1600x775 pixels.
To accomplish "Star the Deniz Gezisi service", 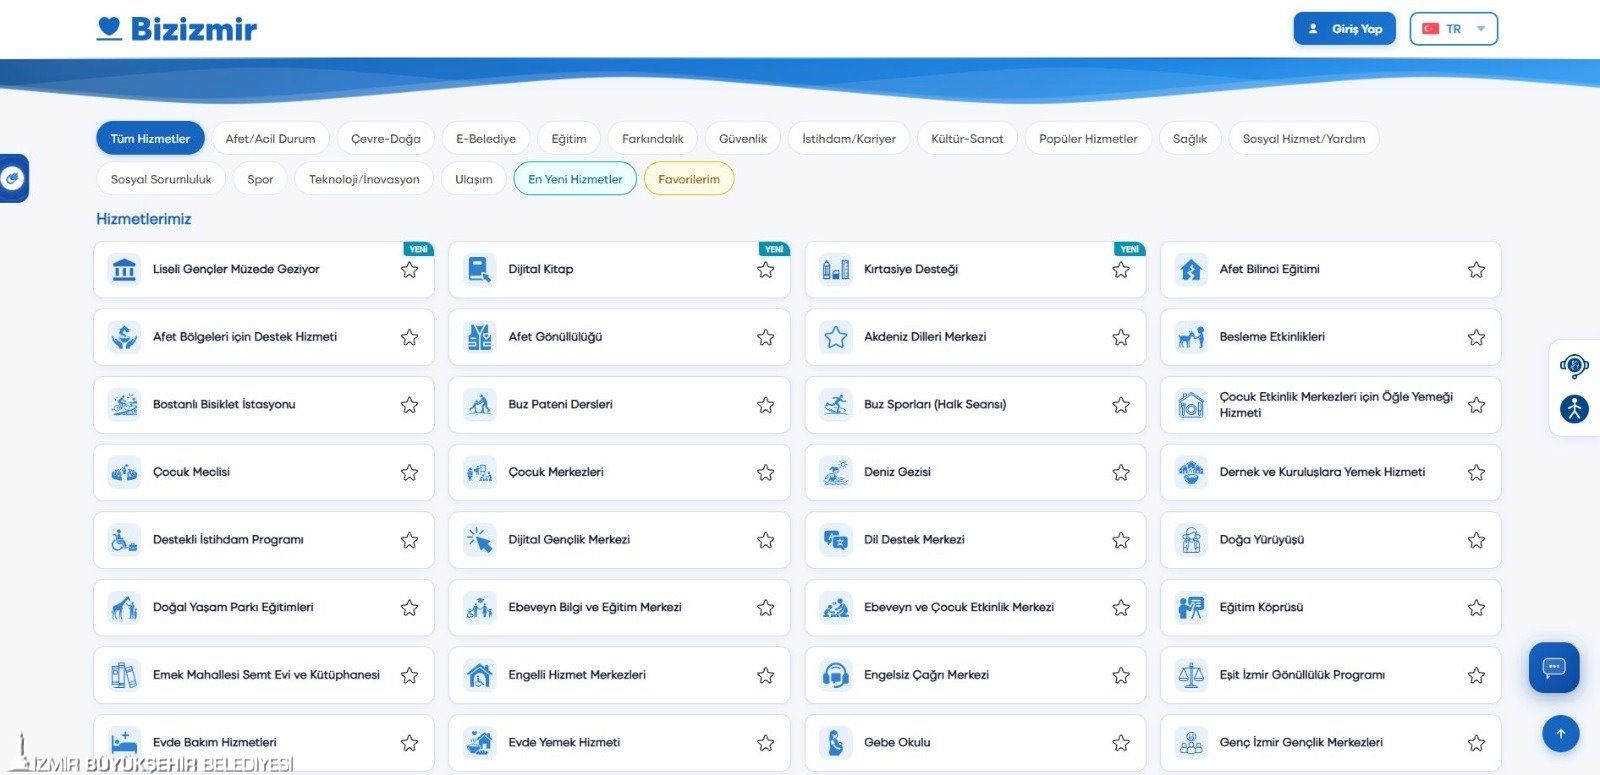I will point(1121,472).
